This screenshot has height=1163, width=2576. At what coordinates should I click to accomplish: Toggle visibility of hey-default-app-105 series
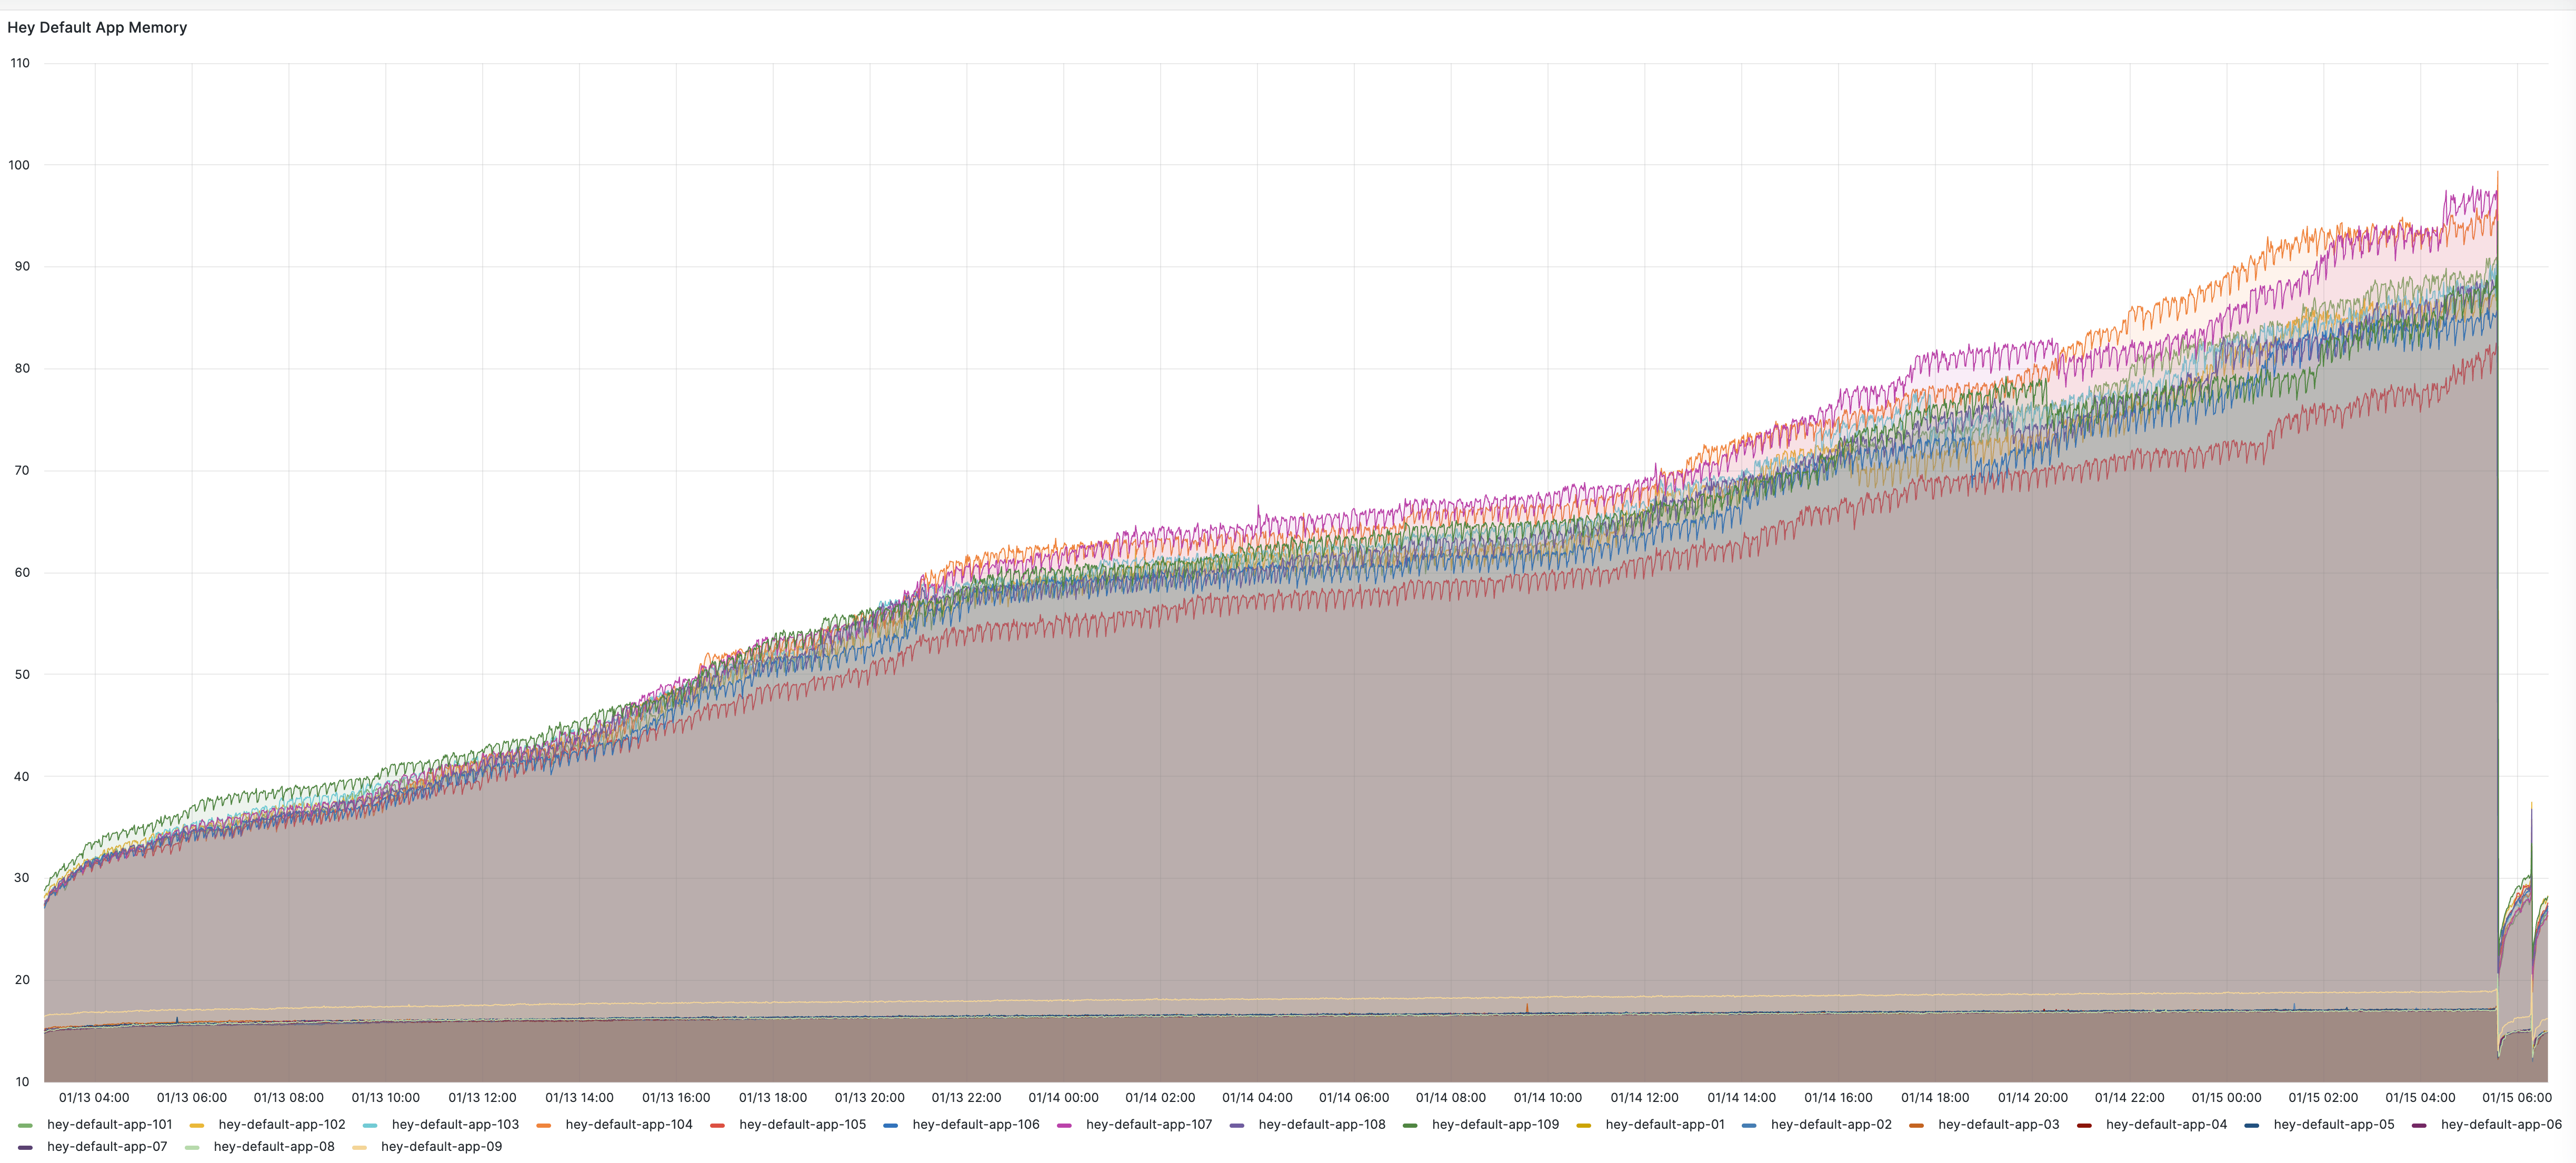(x=802, y=1124)
